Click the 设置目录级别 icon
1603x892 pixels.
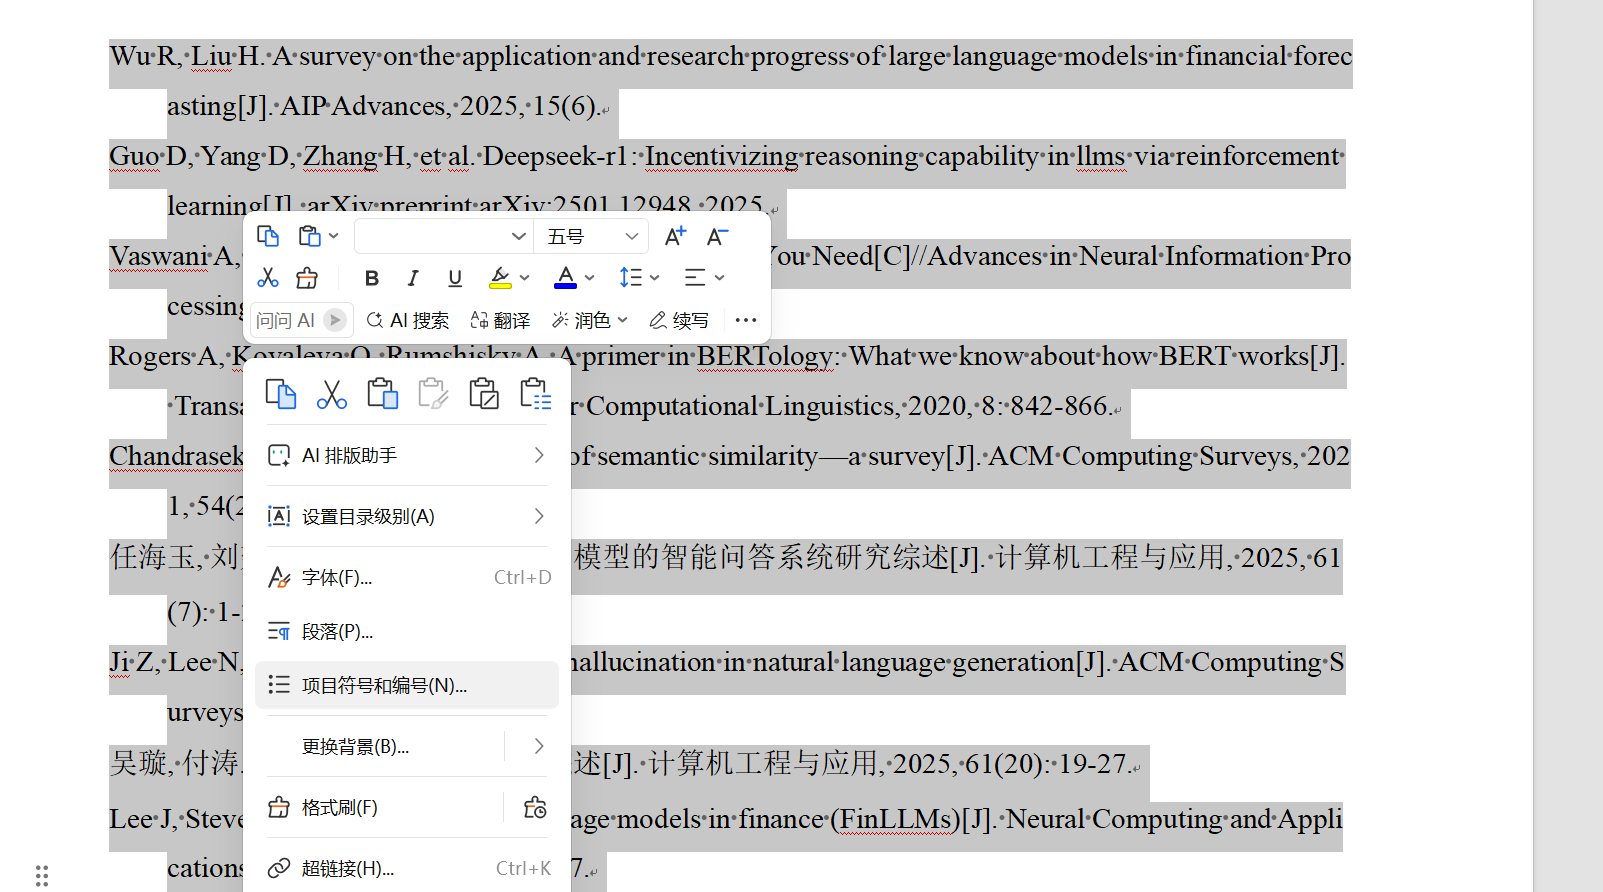pos(279,516)
